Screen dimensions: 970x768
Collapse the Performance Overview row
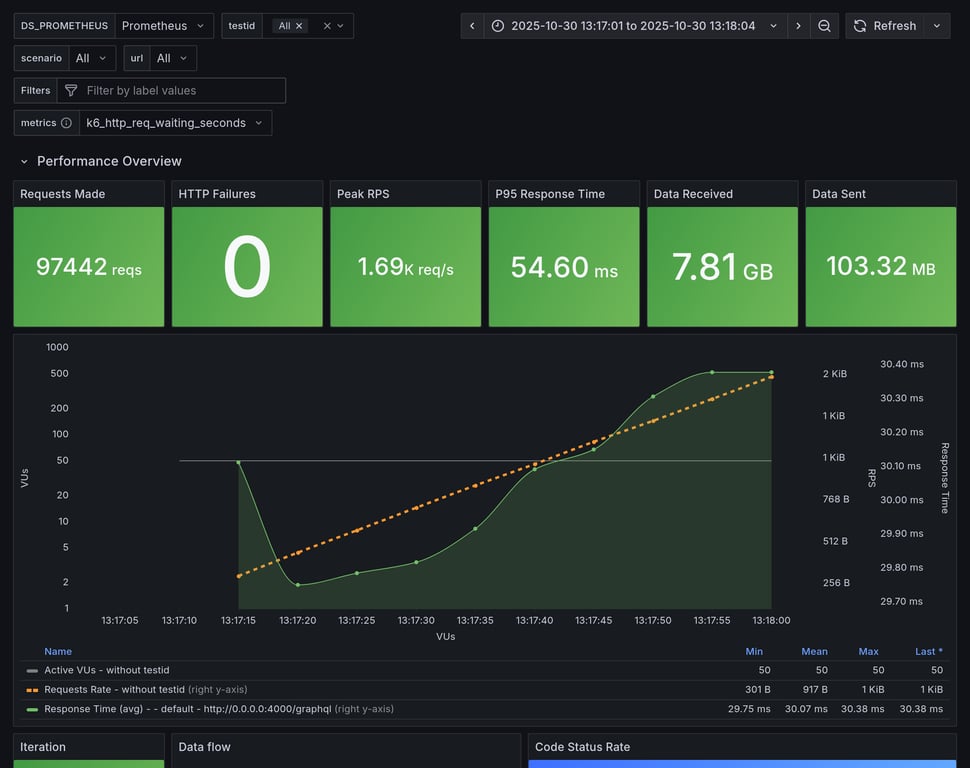[25, 161]
